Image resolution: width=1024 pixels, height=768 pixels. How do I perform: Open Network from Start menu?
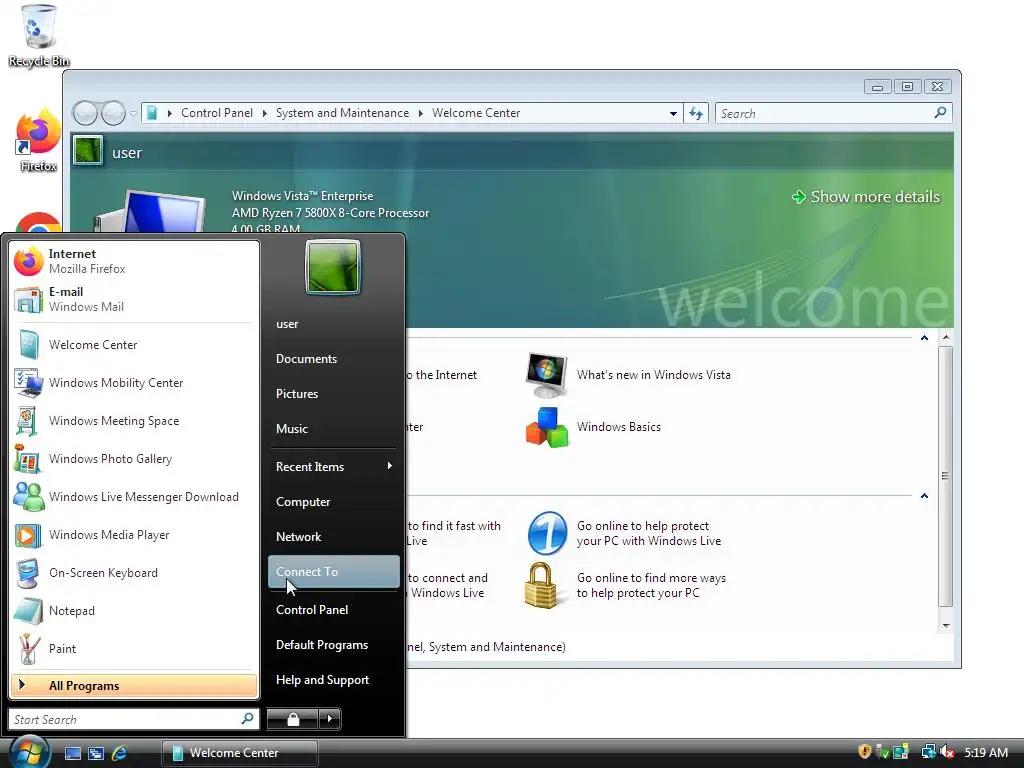tap(334, 537)
